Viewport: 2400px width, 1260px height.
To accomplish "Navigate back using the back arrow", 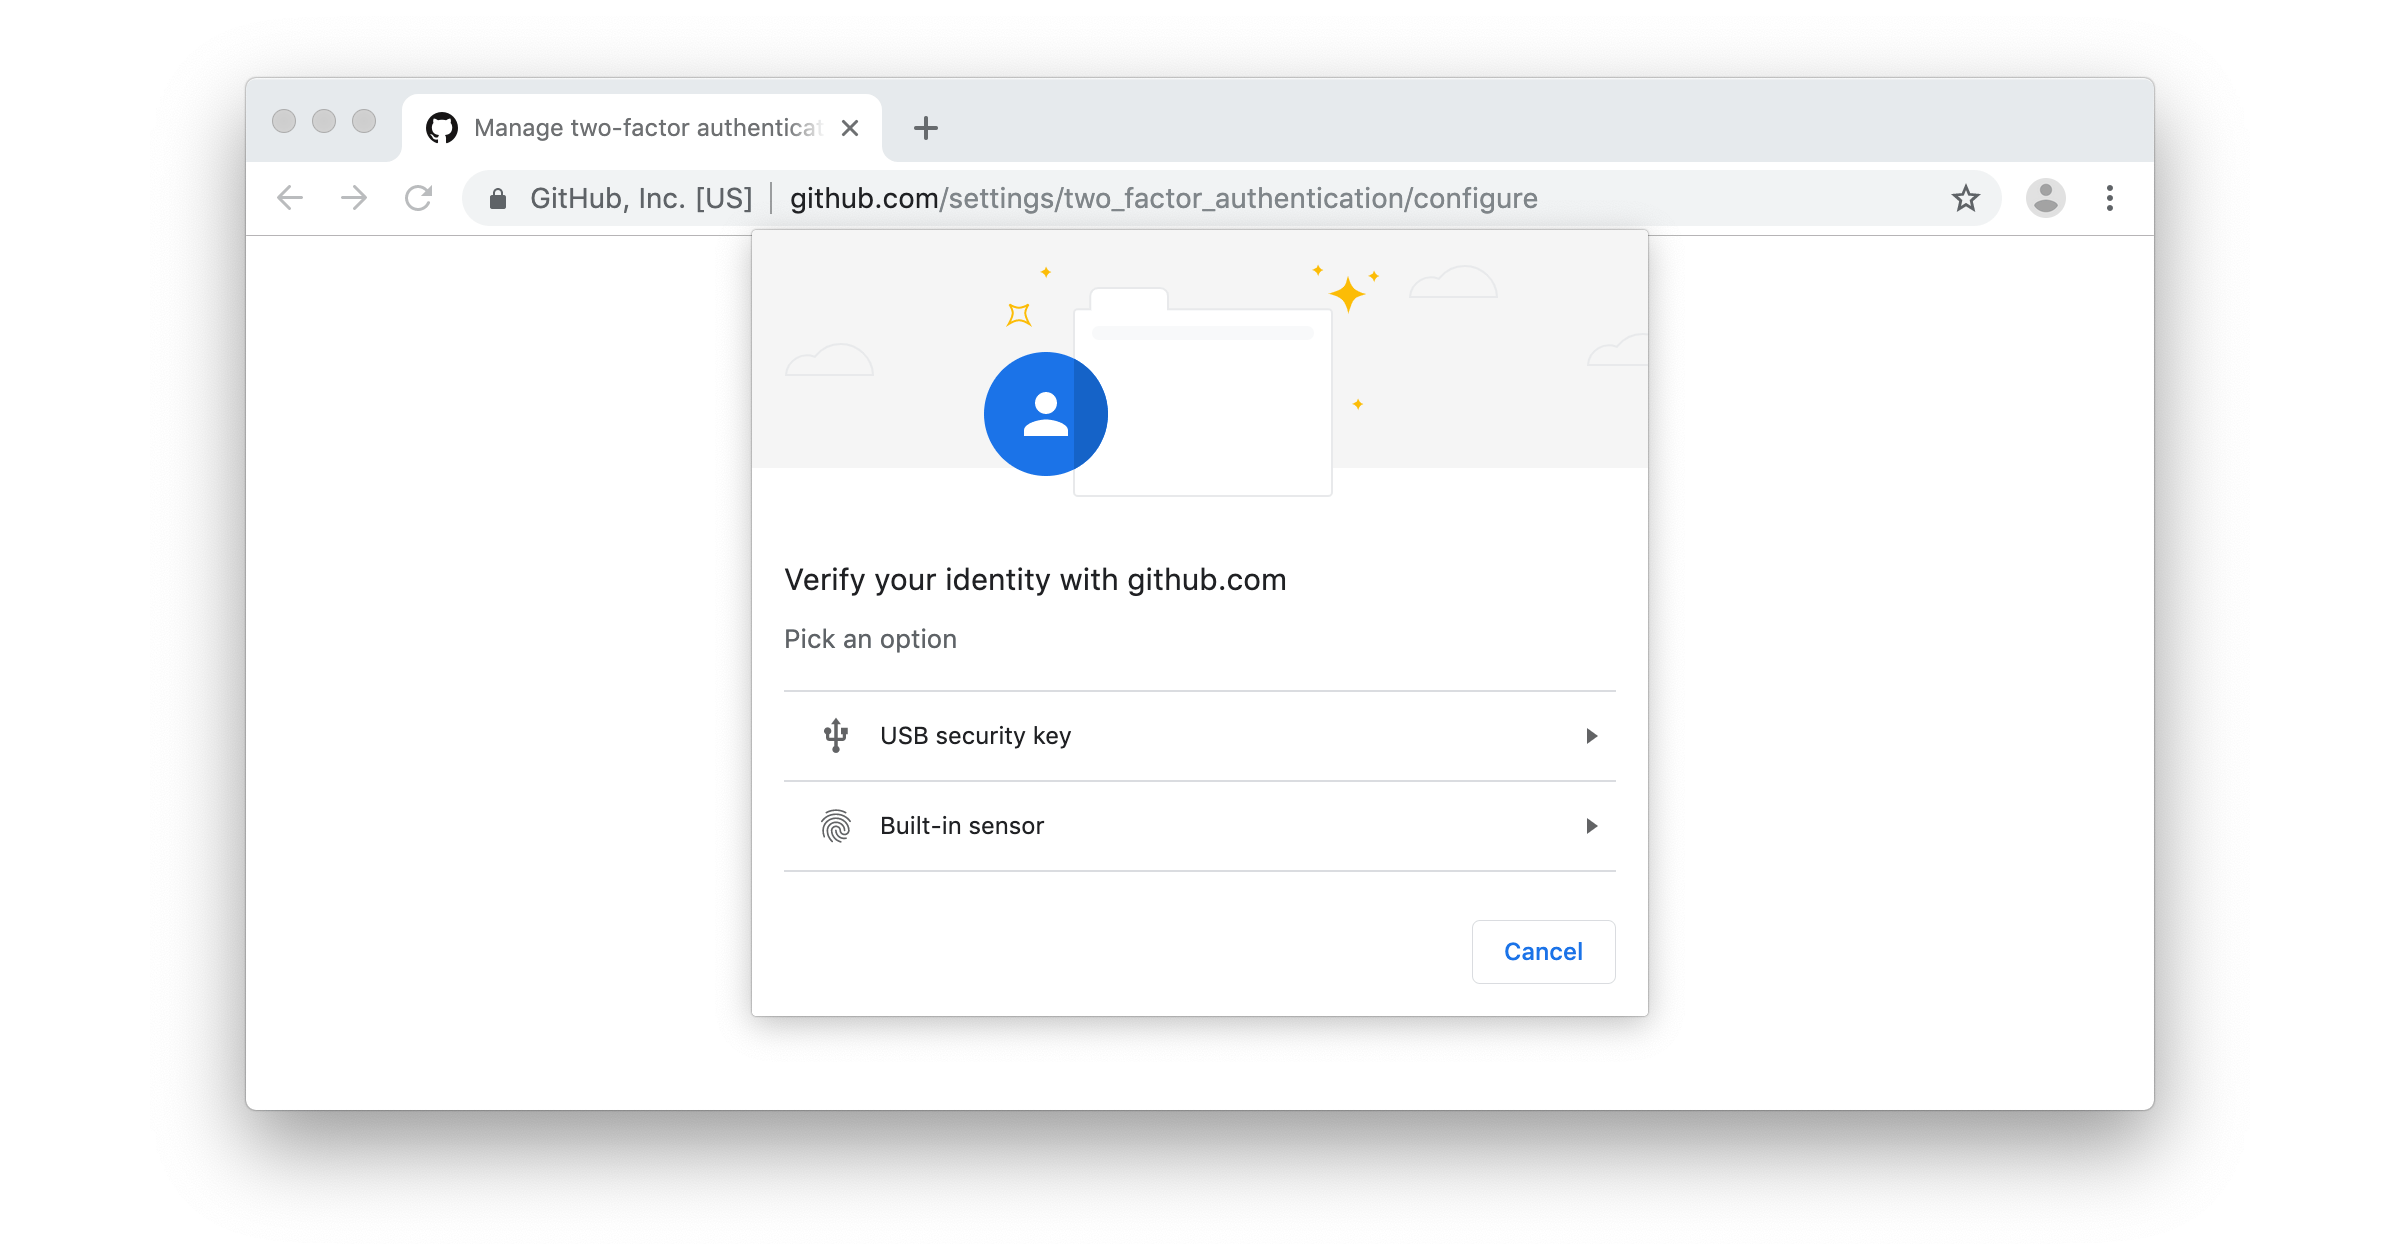I will coord(289,197).
